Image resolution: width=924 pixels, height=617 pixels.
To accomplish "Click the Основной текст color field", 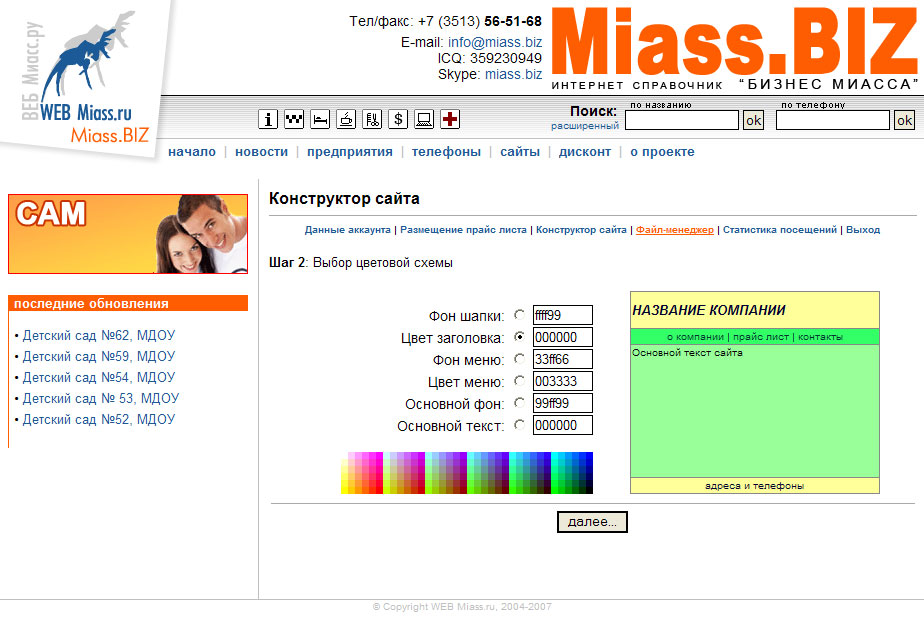I will (563, 425).
